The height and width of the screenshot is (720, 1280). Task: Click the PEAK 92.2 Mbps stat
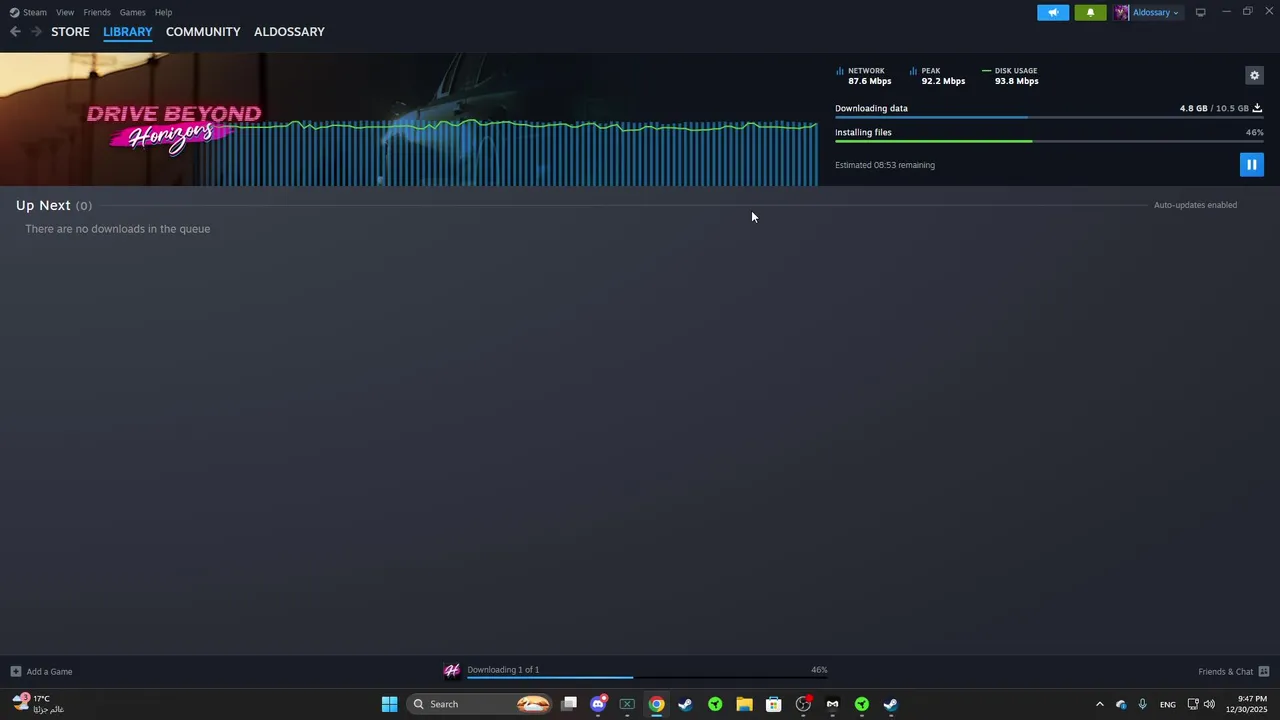tap(938, 76)
